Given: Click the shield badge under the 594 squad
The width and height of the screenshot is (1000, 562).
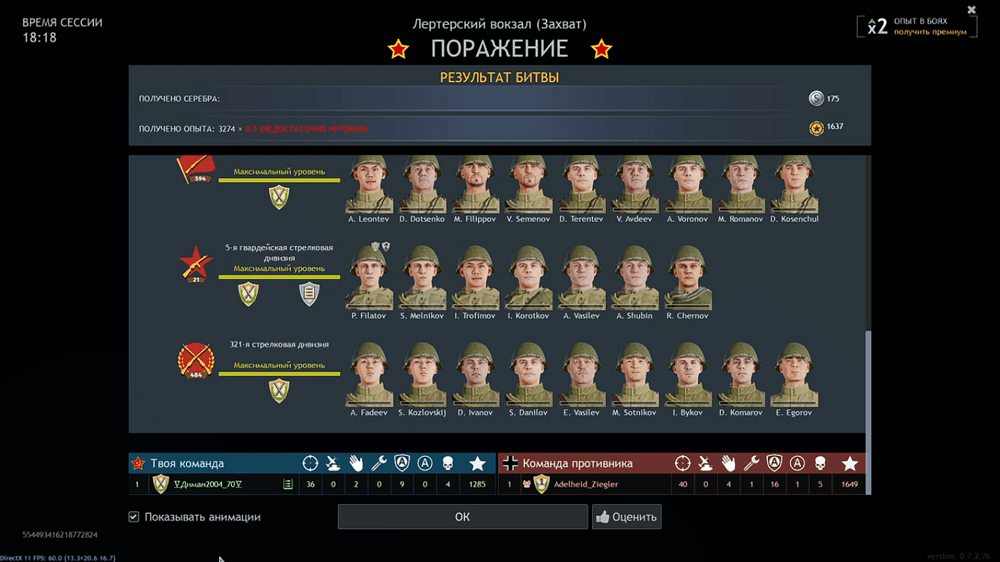Looking at the screenshot, I should (x=279, y=197).
